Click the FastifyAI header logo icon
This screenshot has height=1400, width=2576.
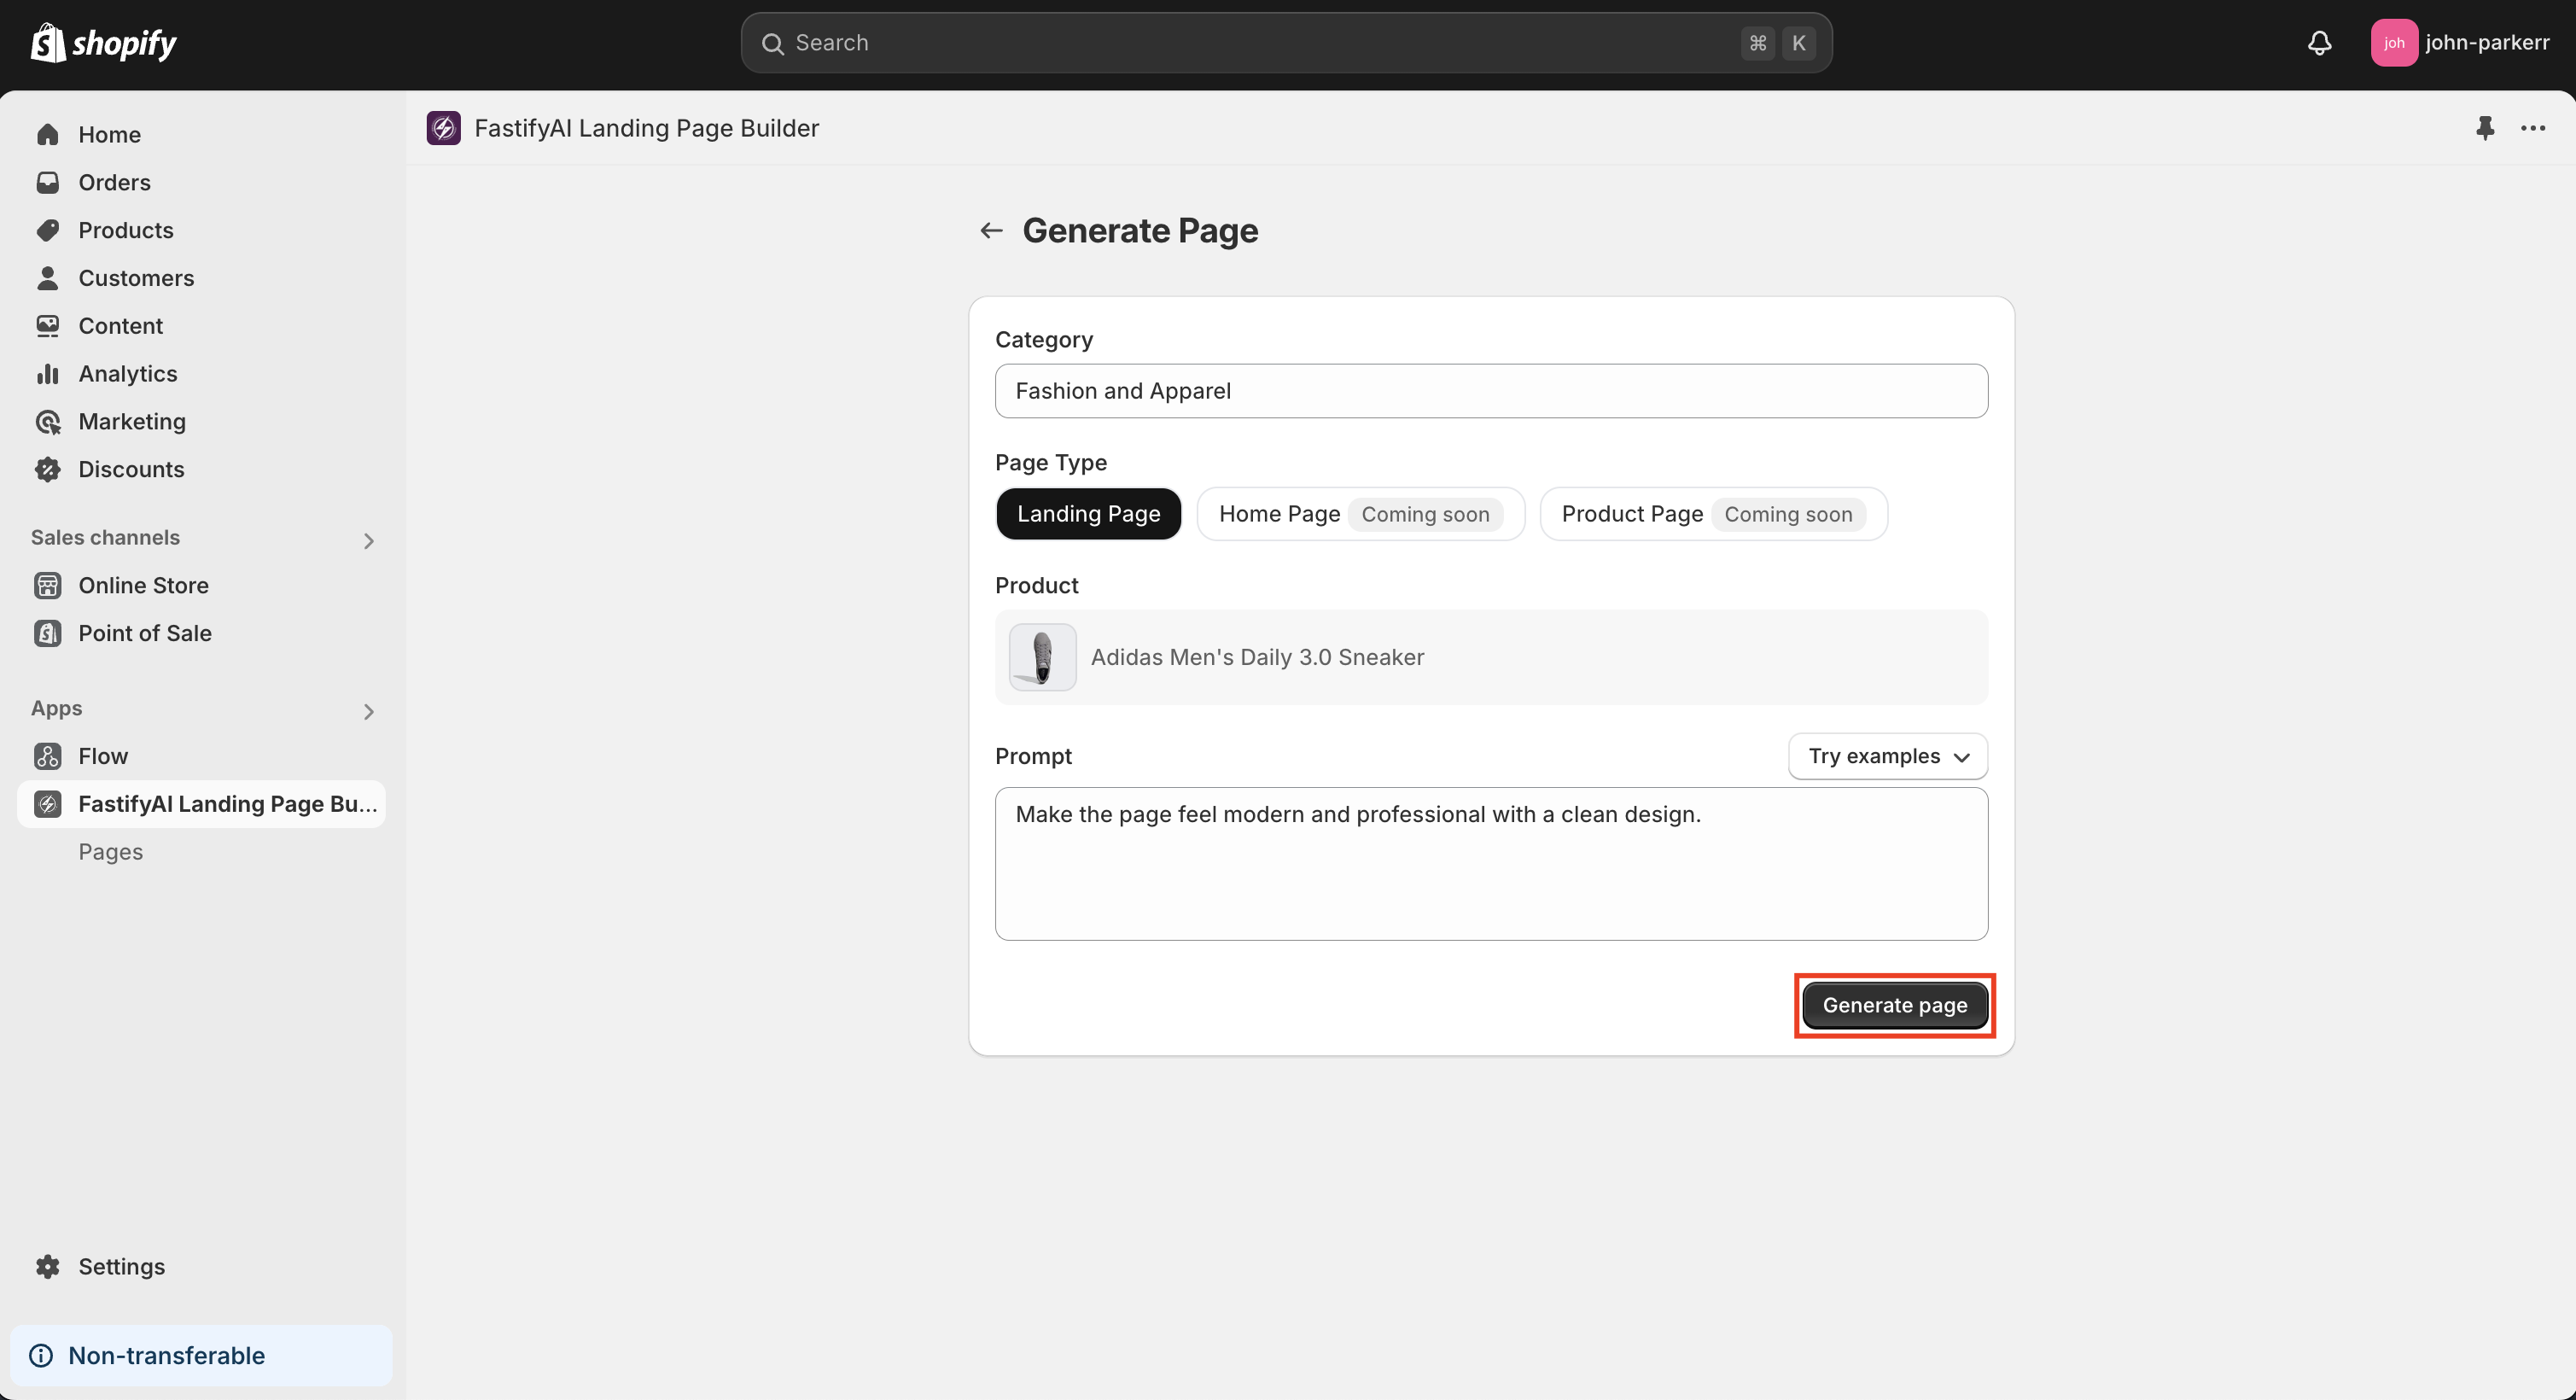[444, 128]
